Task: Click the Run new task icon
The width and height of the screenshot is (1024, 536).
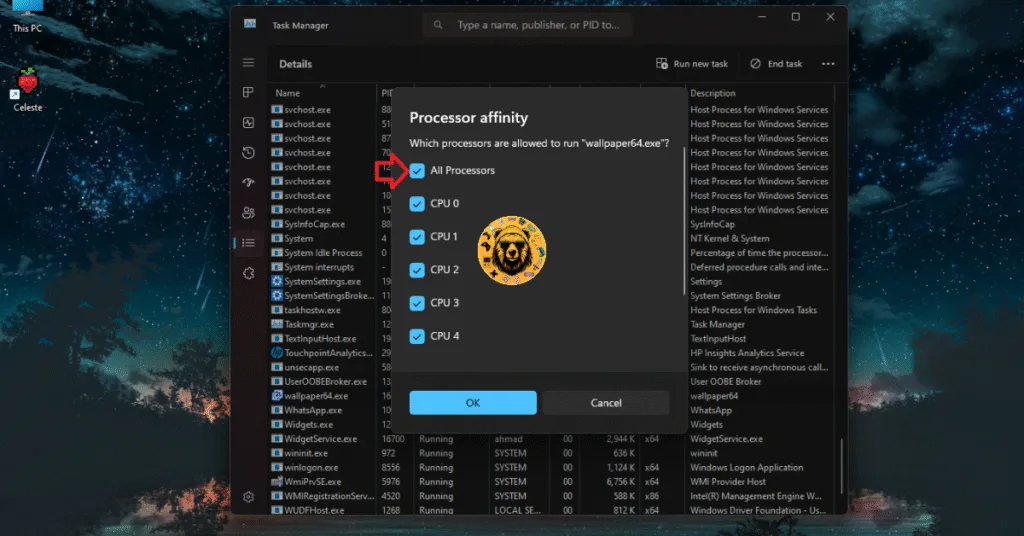Action: tap(662, 63)
